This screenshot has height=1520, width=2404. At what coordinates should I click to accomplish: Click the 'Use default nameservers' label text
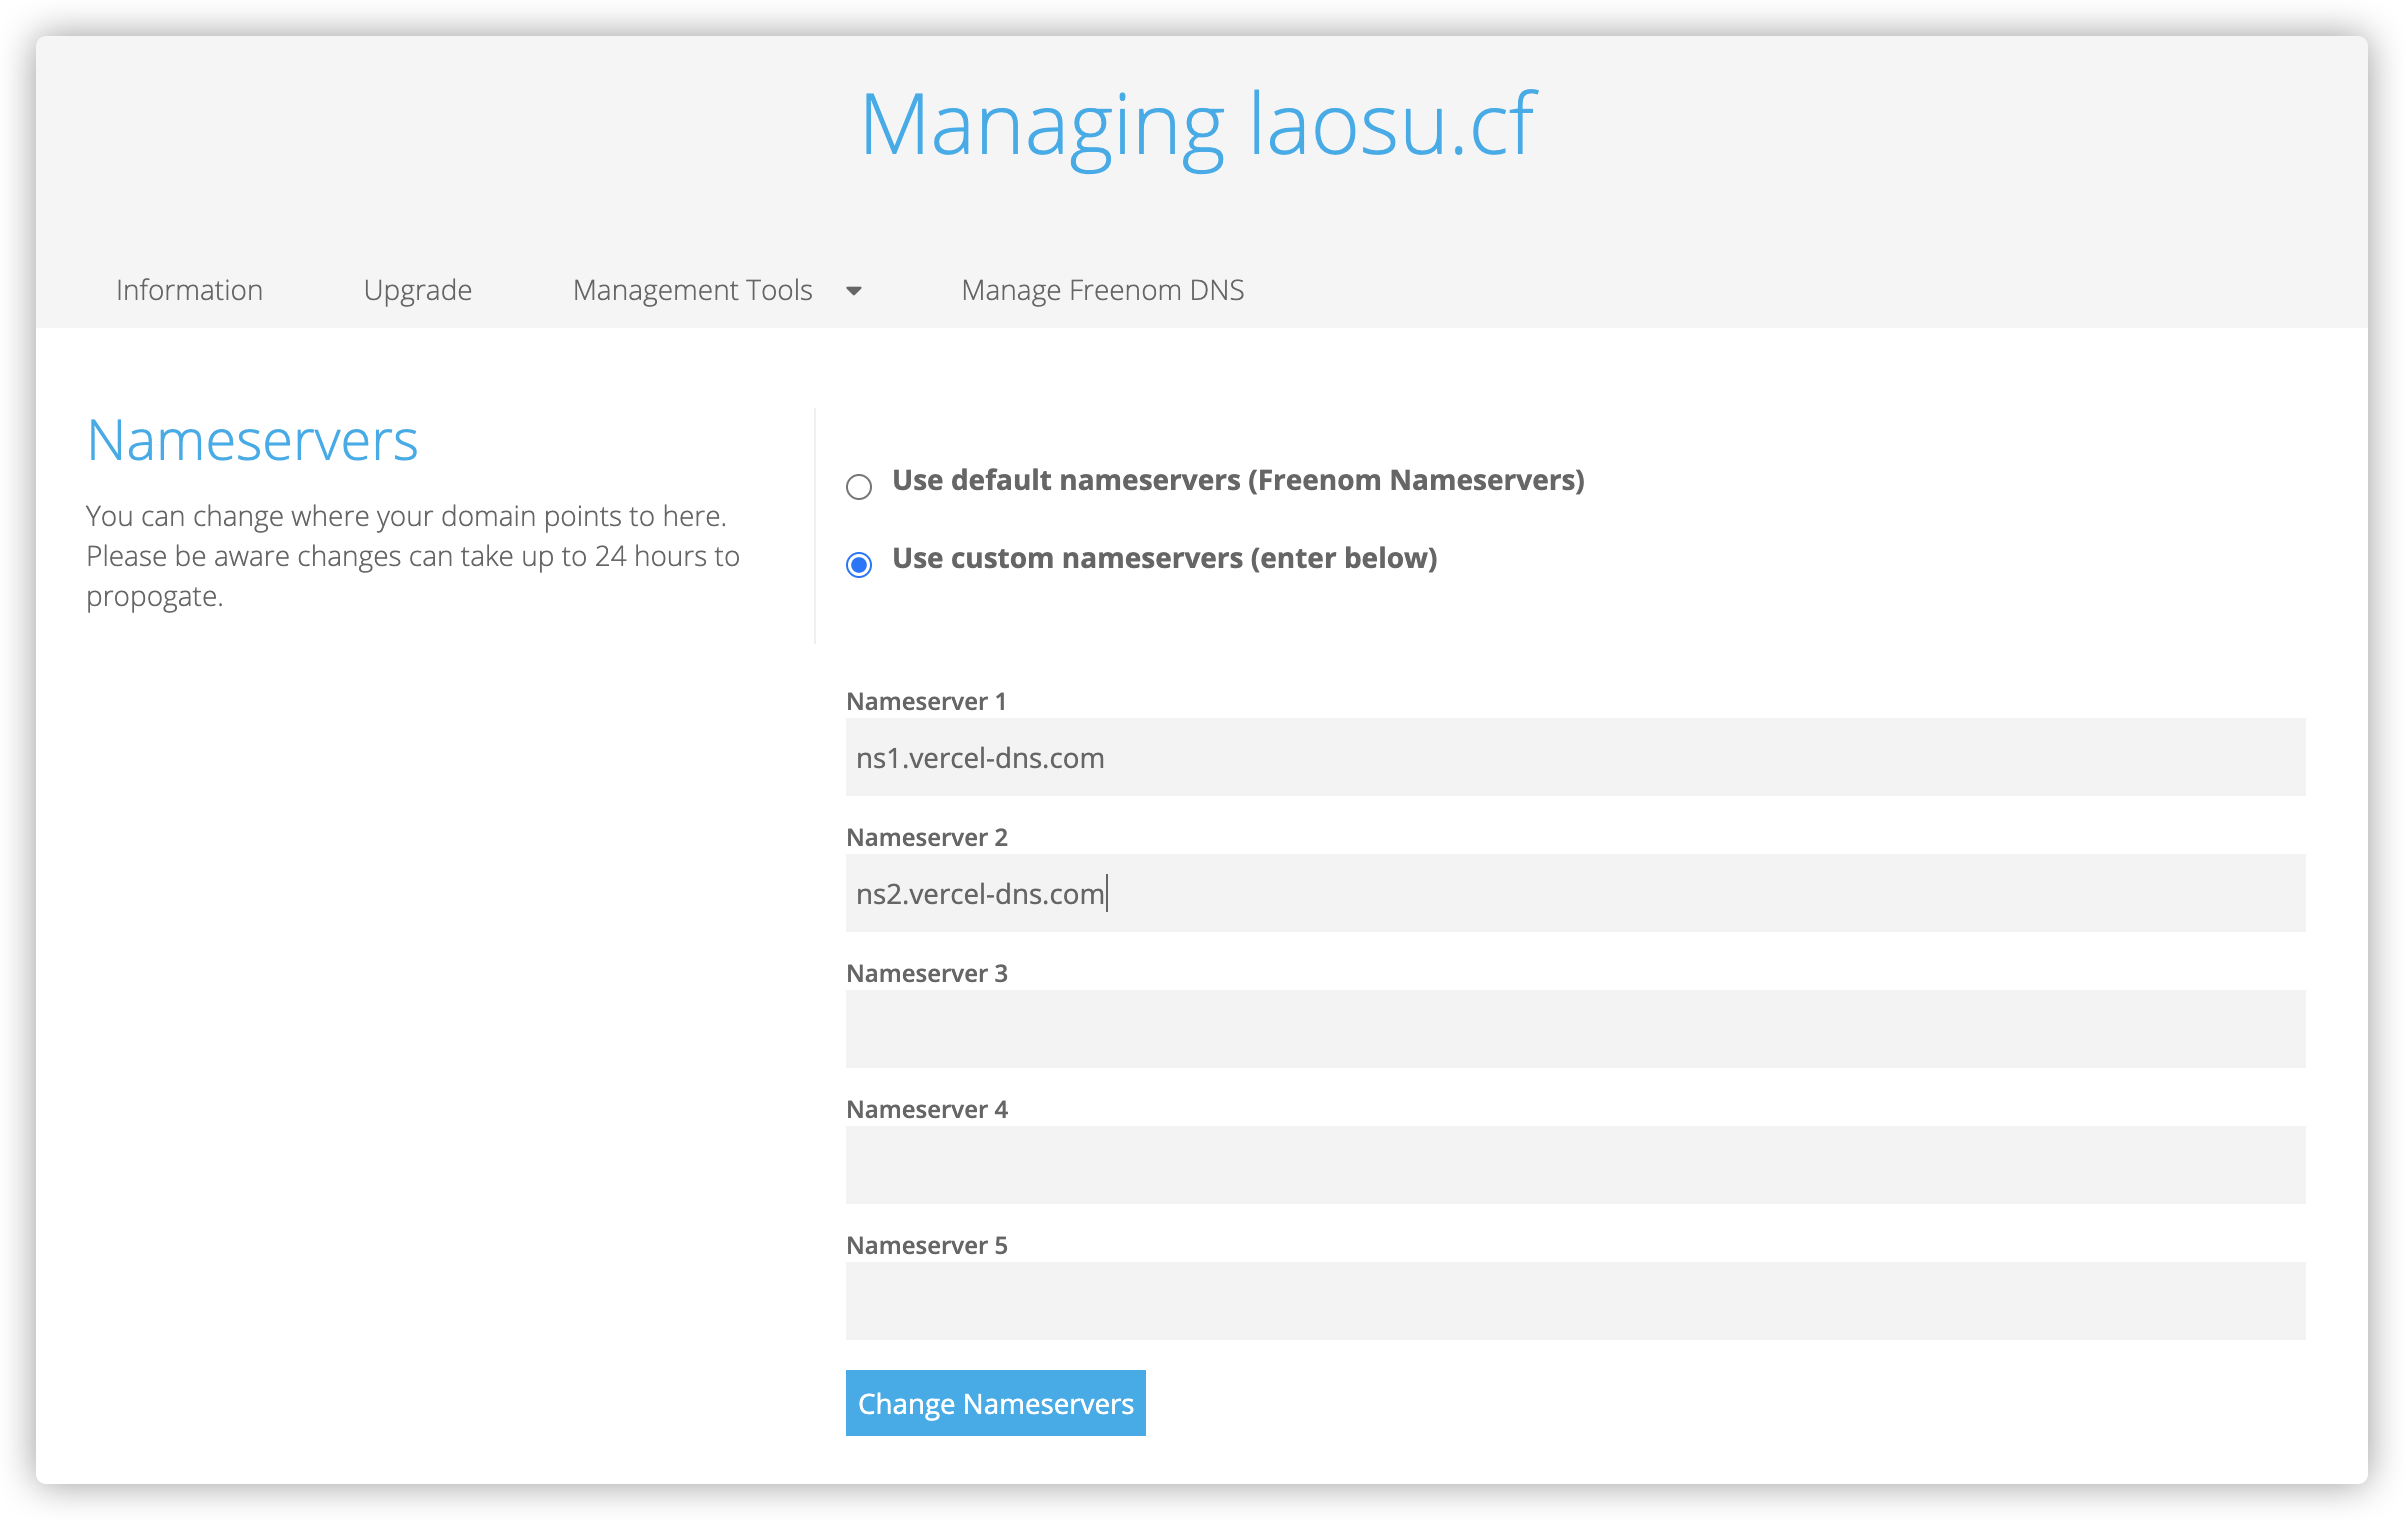[1237, 480]
